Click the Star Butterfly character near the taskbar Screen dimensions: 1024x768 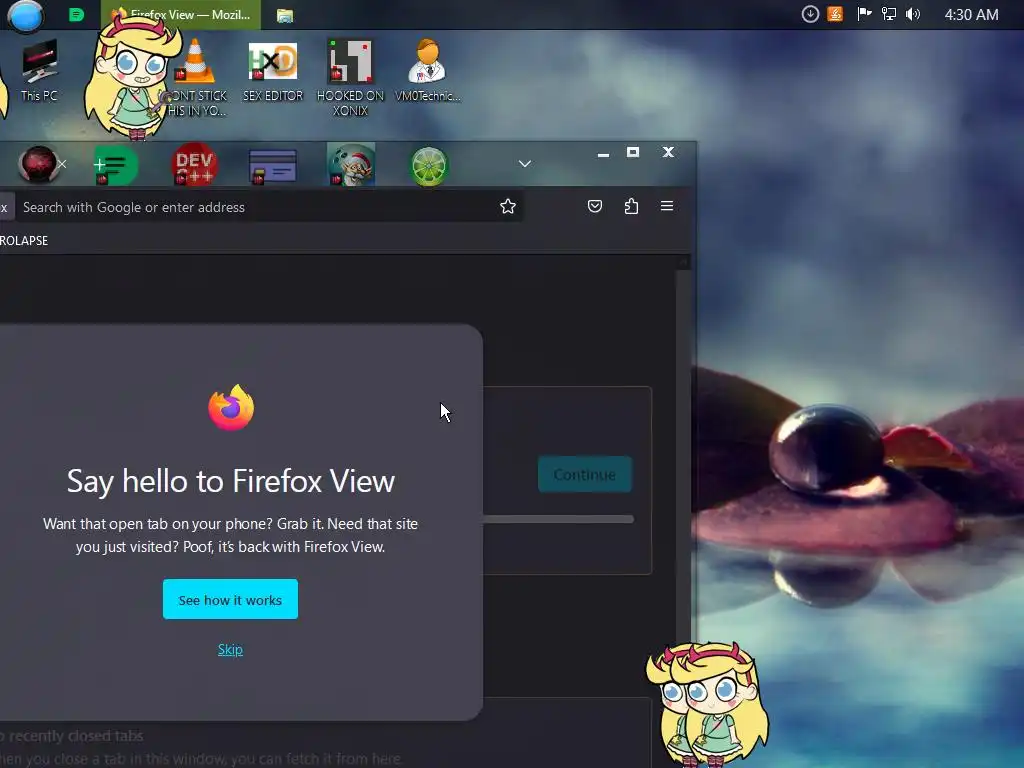tap(133, 77)
